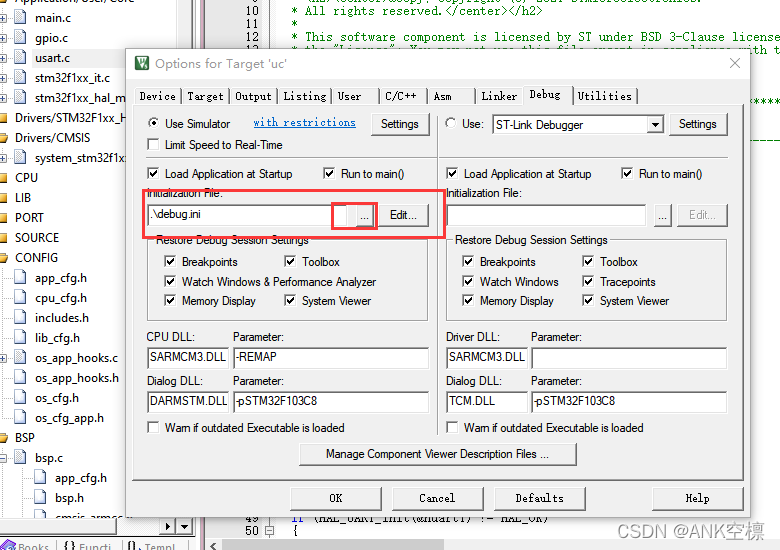Screen dimensions: 780x550
Task: Toggle simulator Load Application at Startup
Action: click(153, 173)
